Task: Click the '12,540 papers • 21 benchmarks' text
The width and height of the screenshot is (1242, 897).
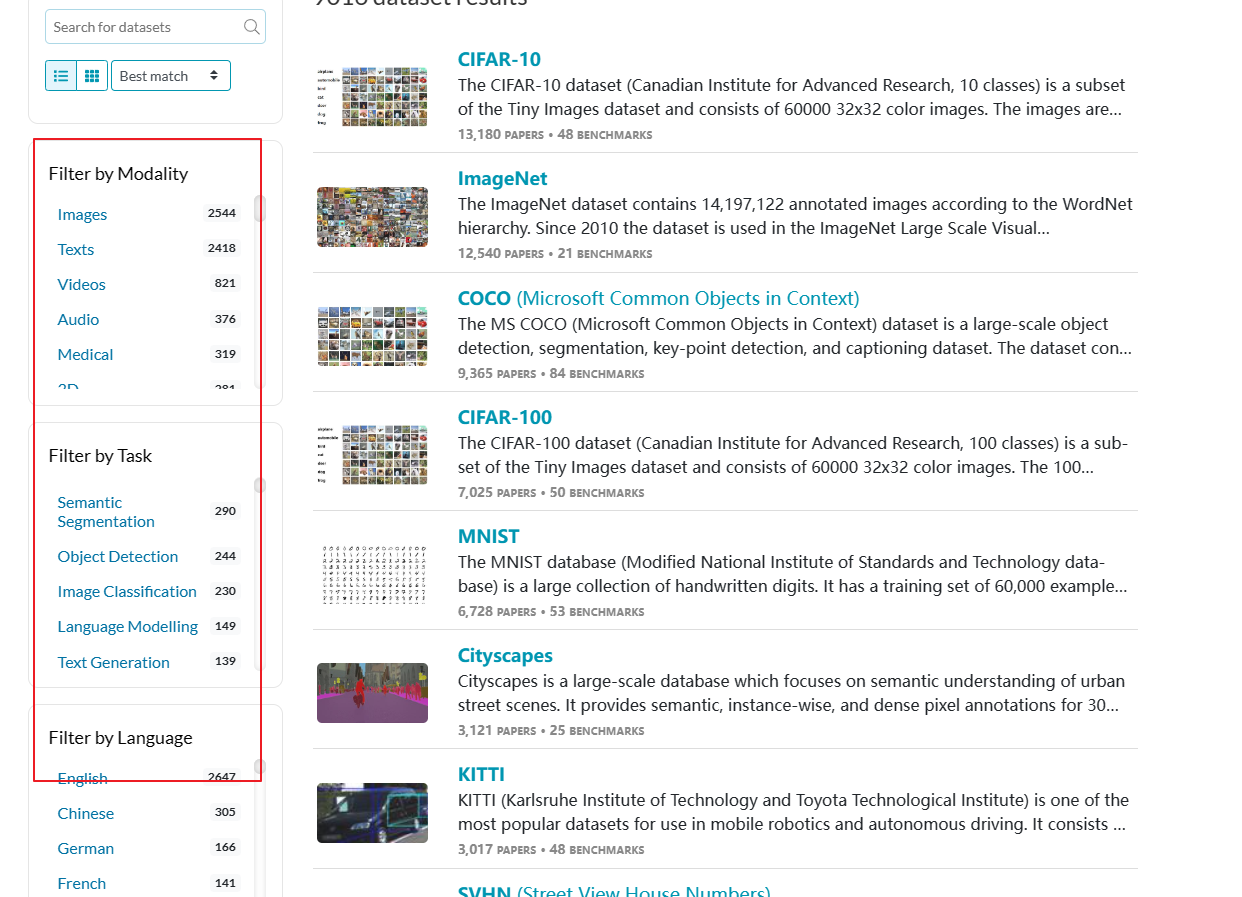Action: coord(555,254)
